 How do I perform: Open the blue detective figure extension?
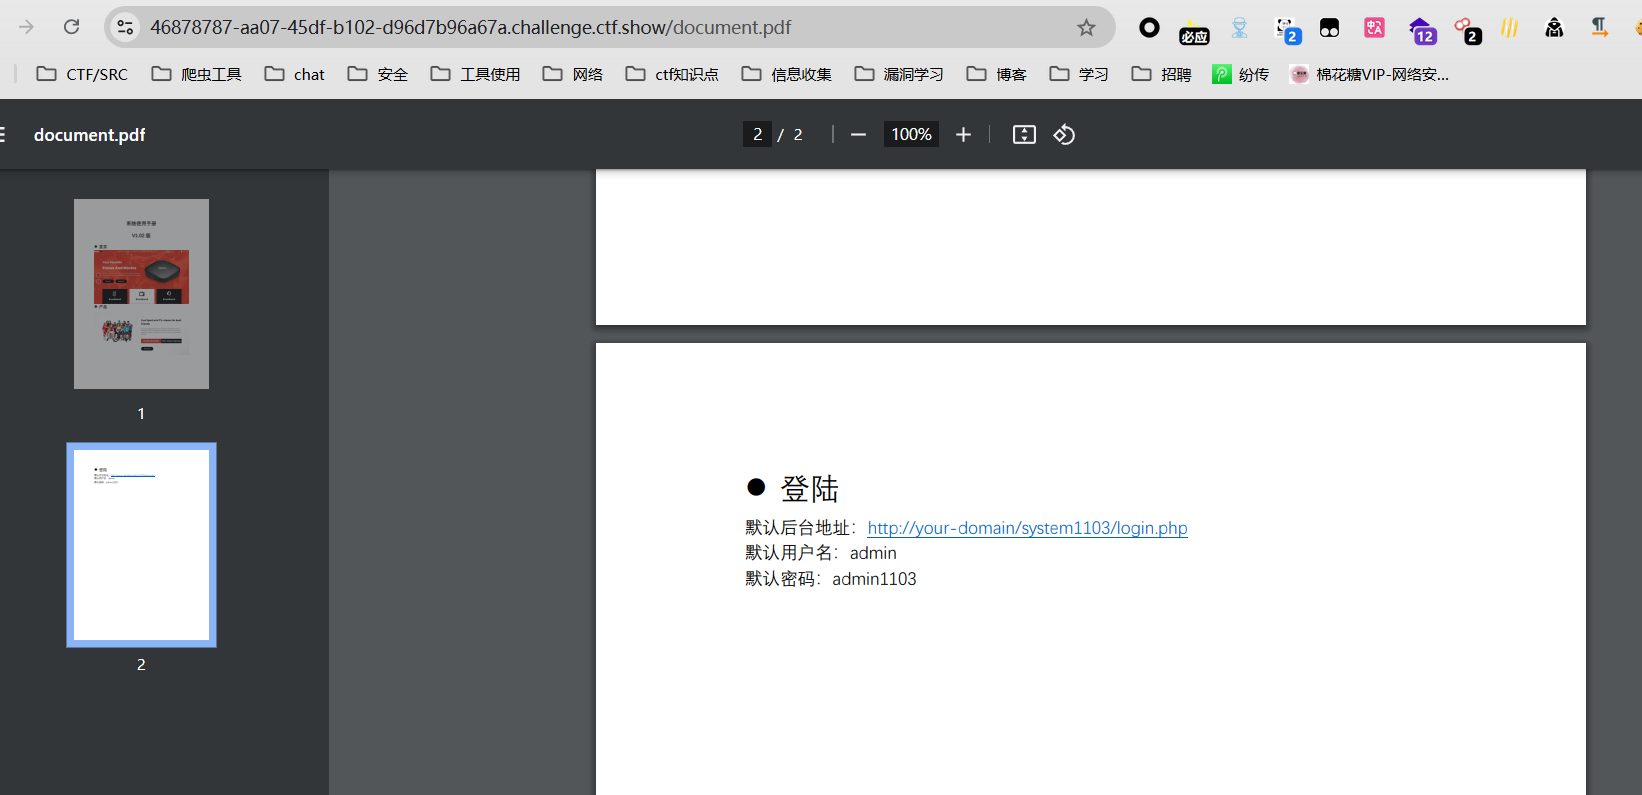coord(1240,28)
